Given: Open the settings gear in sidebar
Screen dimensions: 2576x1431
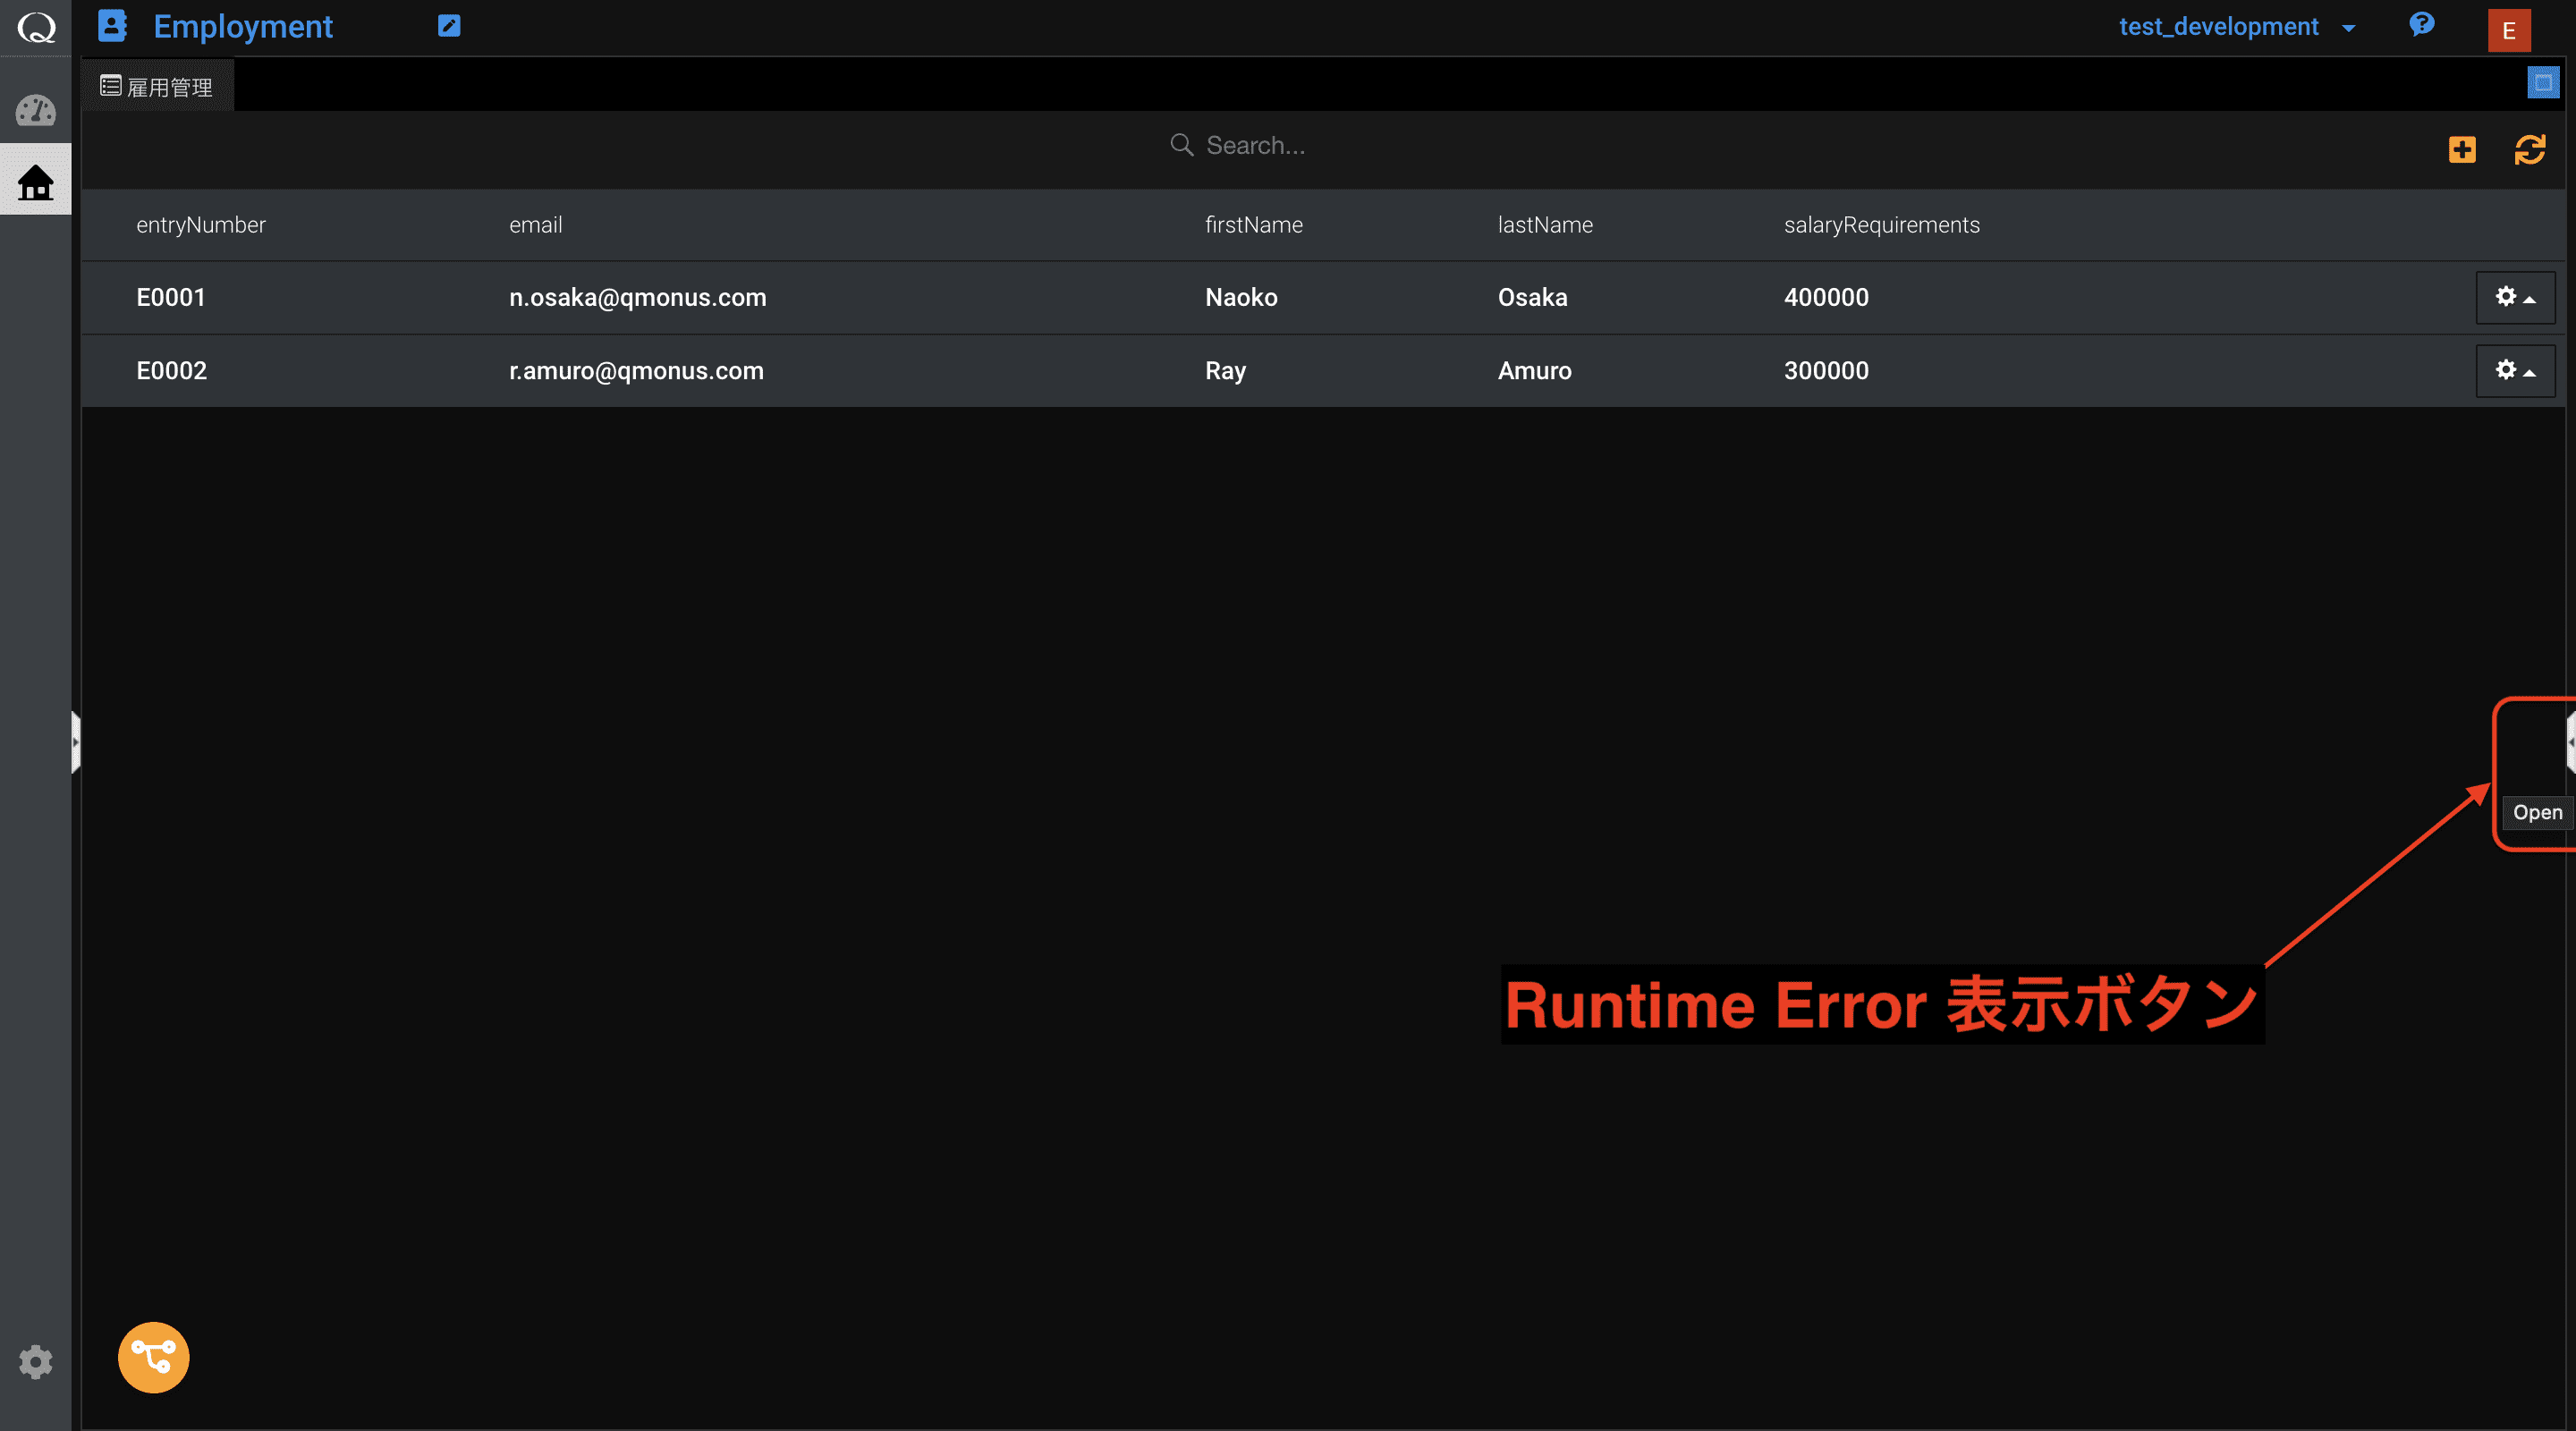Looking at the screenshot, I should 36,1361.
